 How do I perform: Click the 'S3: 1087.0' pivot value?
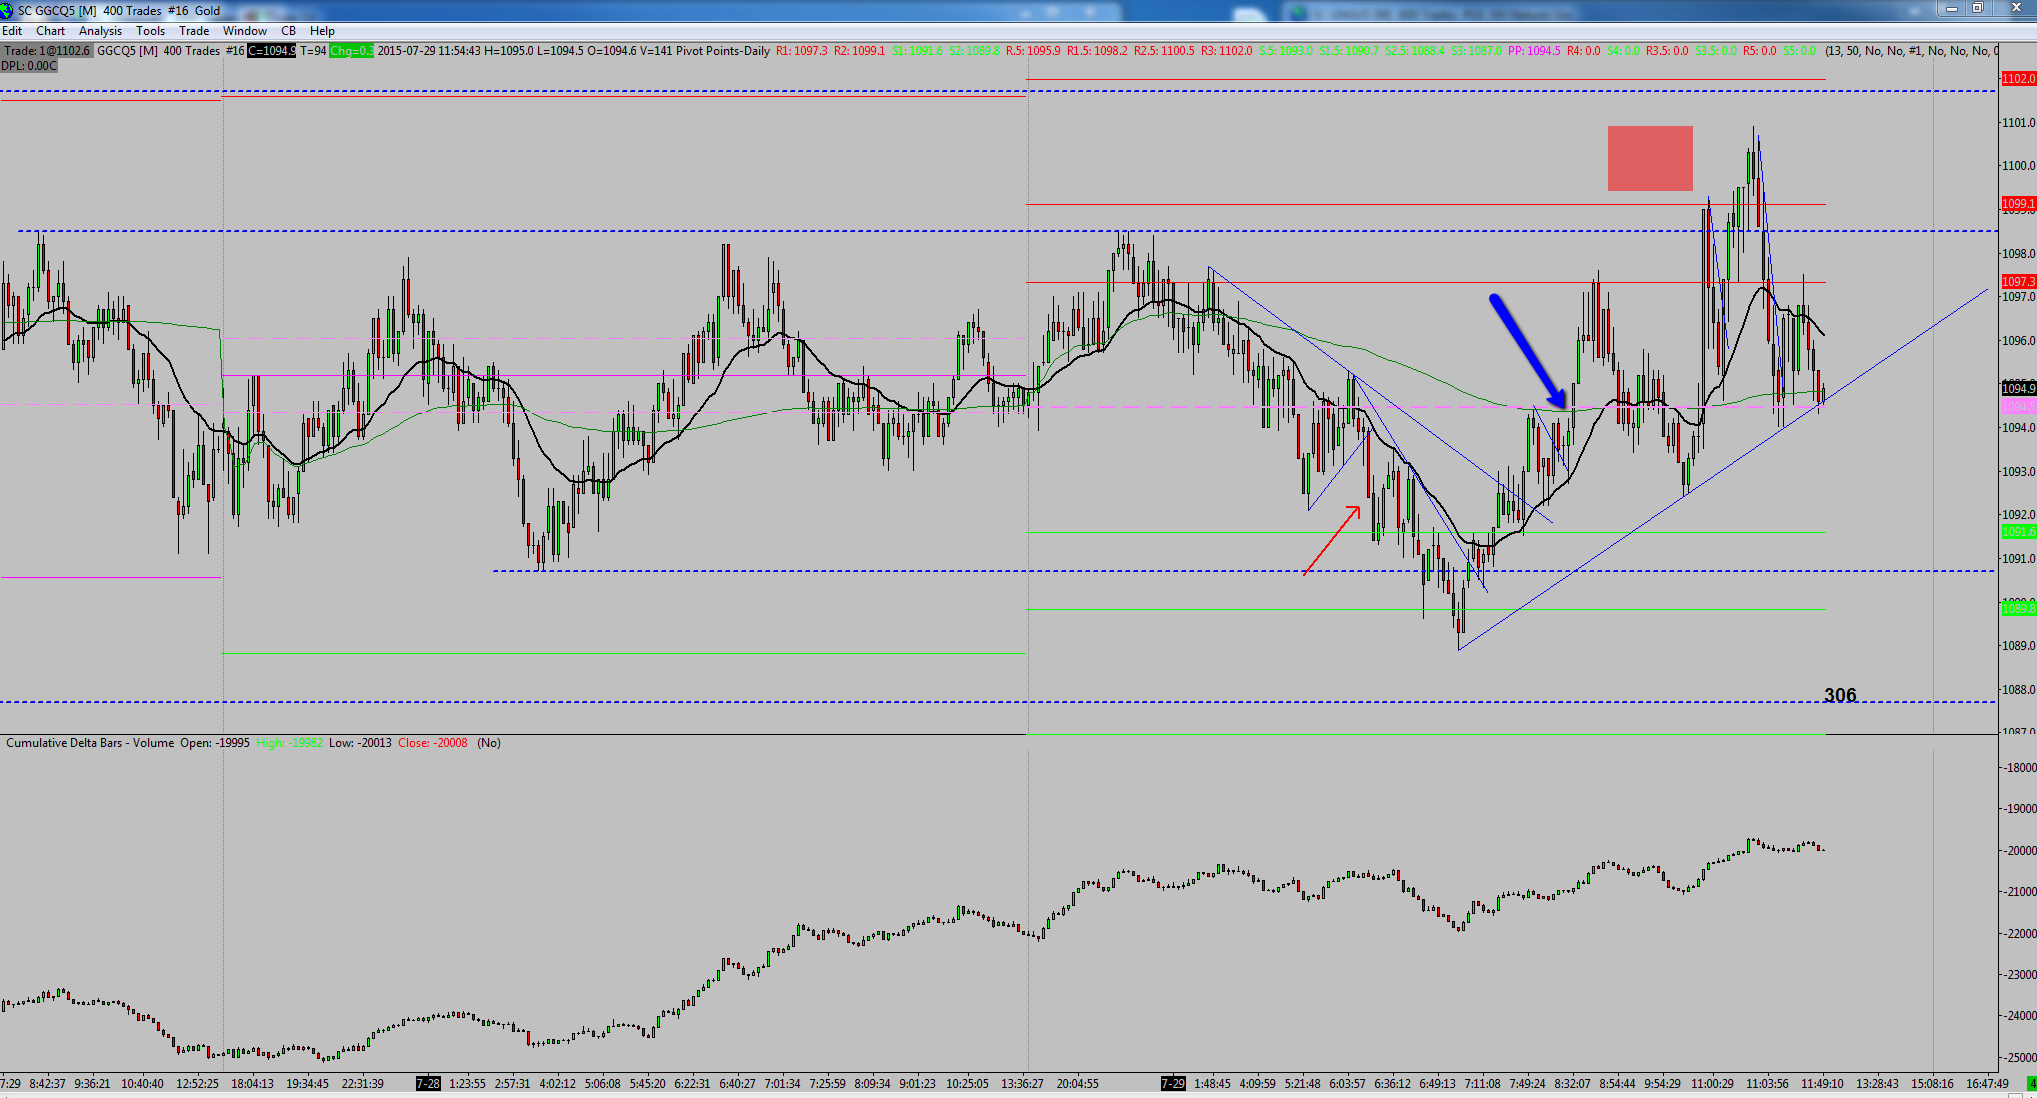point(1477,51)
